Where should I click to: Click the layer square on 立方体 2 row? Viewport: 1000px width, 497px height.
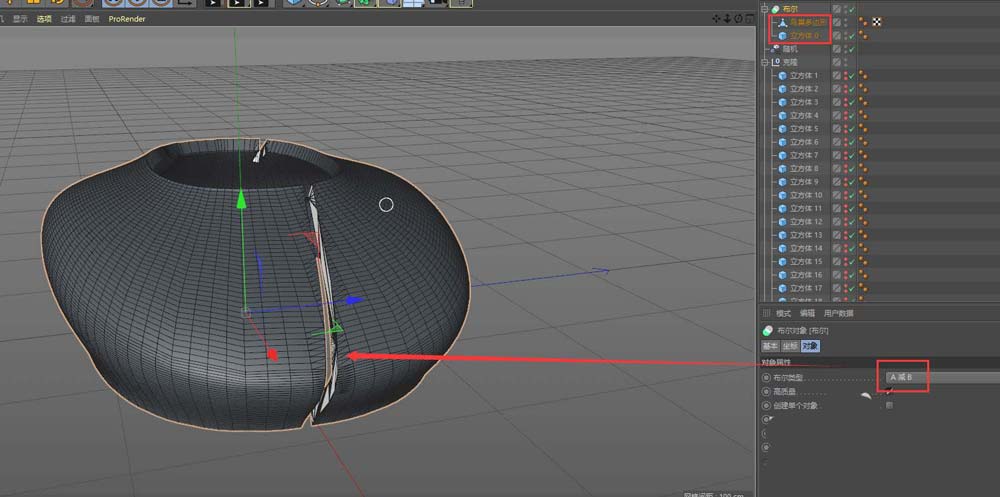coord(837,89)
